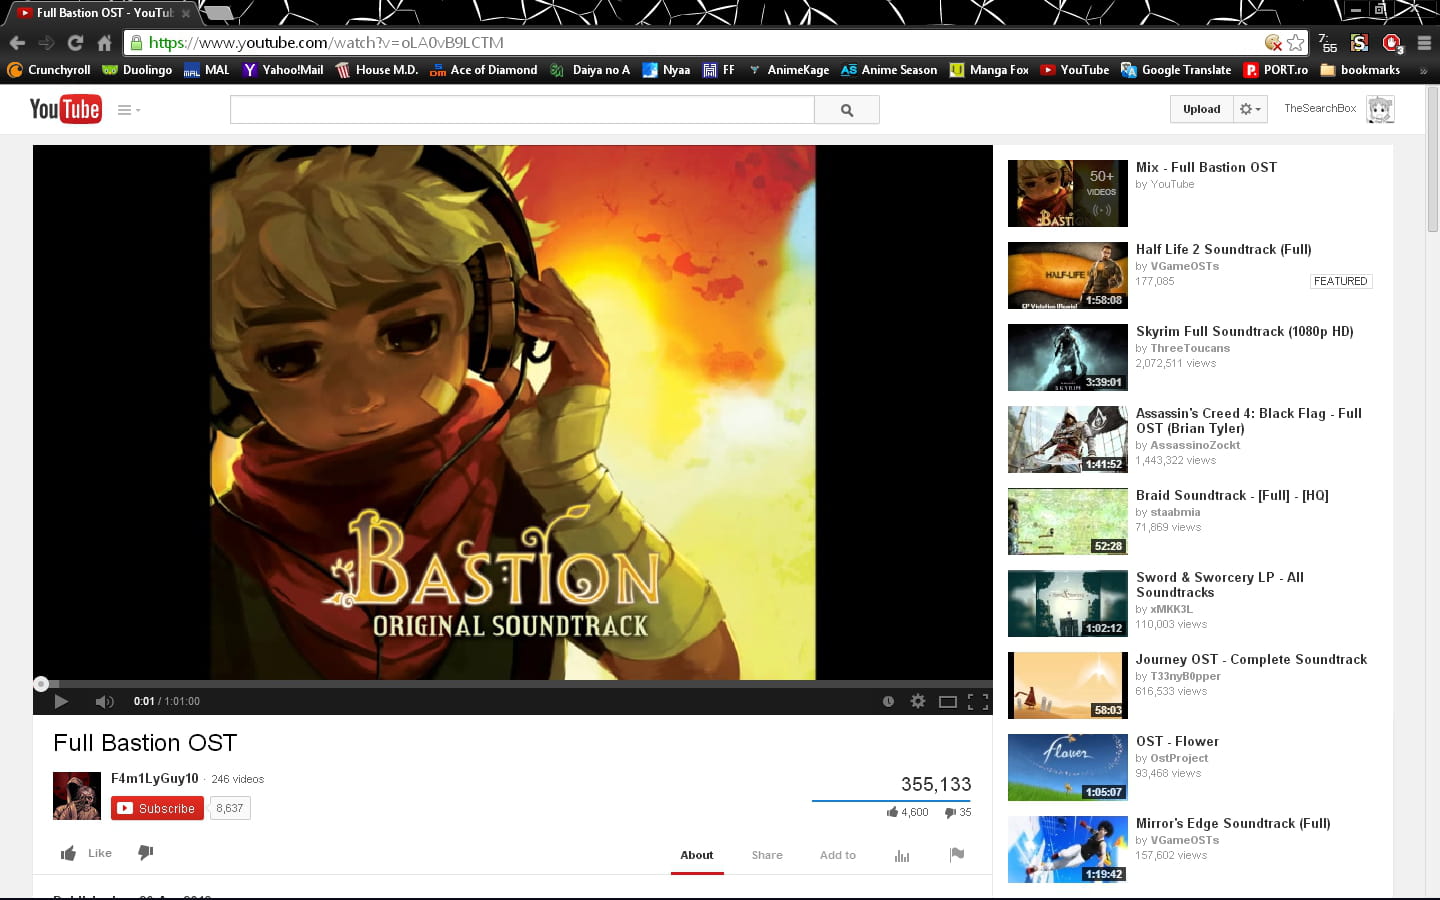Image resolution: width=1440 pixels, height=900 pixels.
Task: Open the video statistics bar chart icon
Action: [902, 856]
